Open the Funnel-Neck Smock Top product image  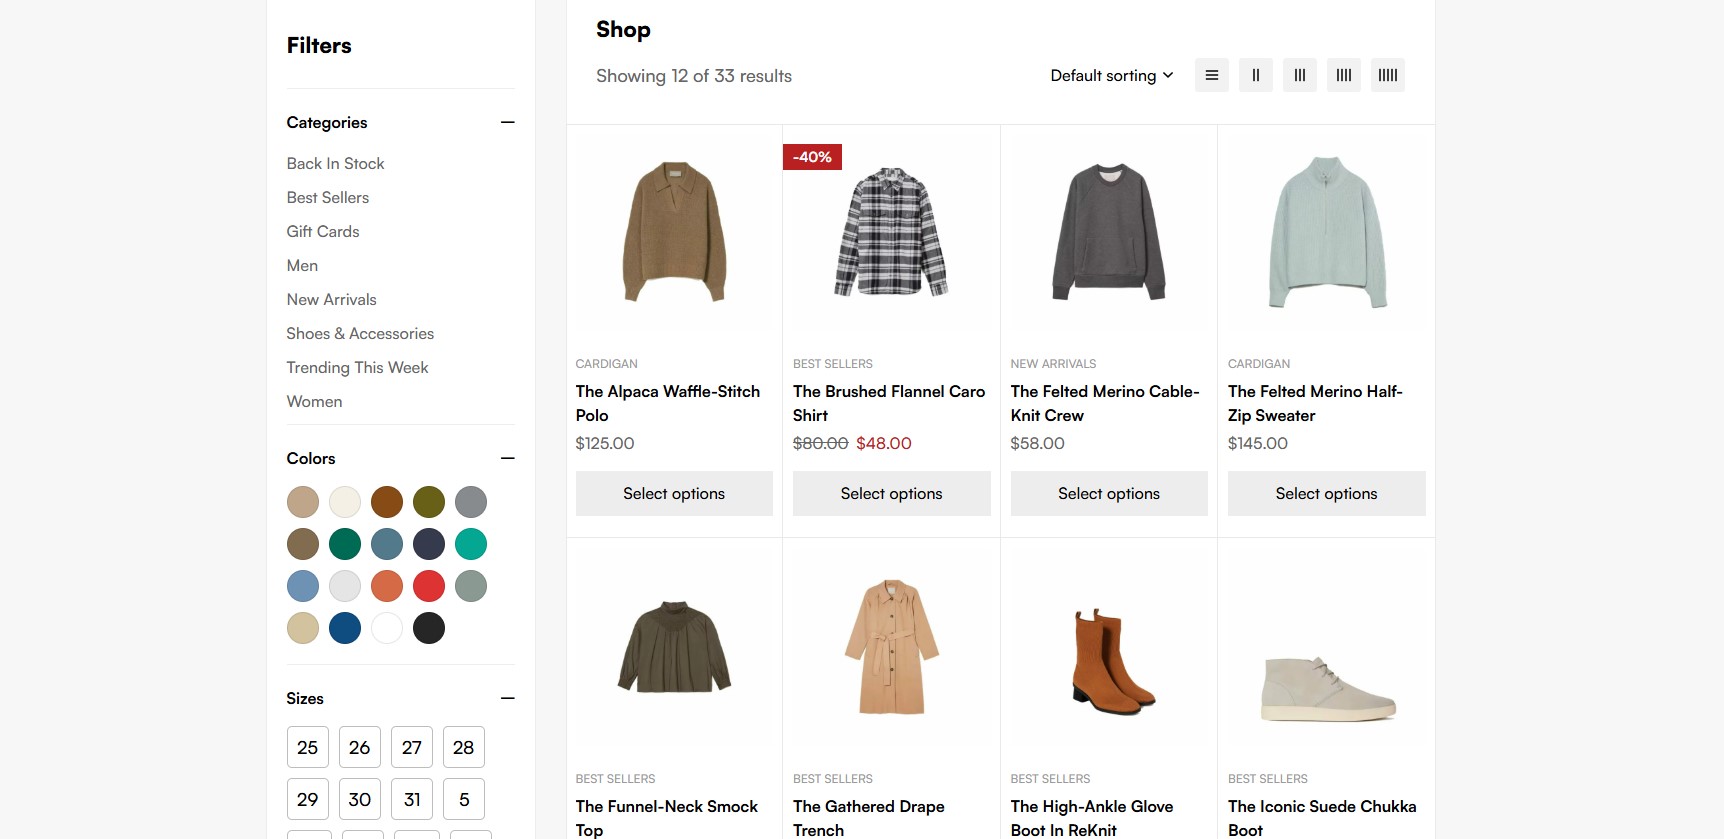[674, 647]
